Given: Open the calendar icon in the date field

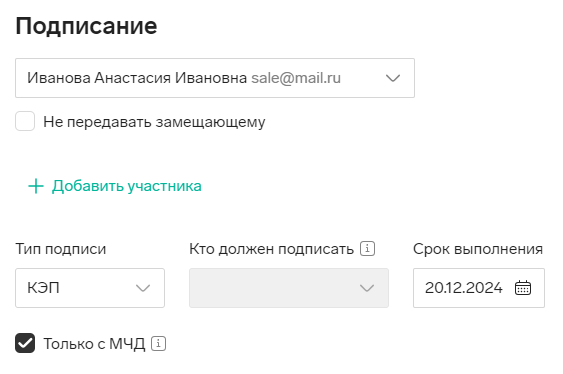Looking at the screenshot, I should point(522,287).
